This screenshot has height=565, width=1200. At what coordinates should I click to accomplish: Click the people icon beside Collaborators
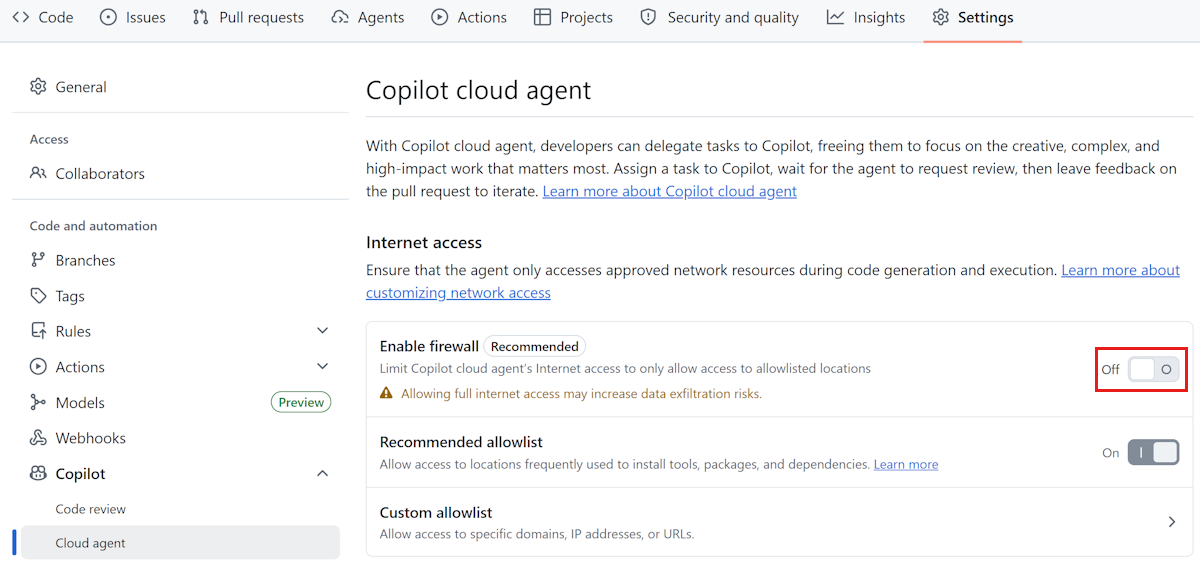[x=38, y=173]
